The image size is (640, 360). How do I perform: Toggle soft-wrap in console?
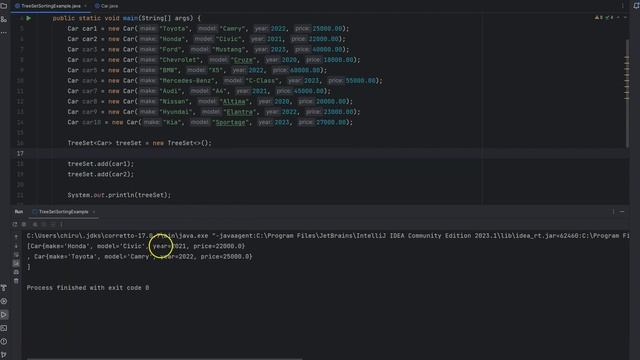point(16,255)
